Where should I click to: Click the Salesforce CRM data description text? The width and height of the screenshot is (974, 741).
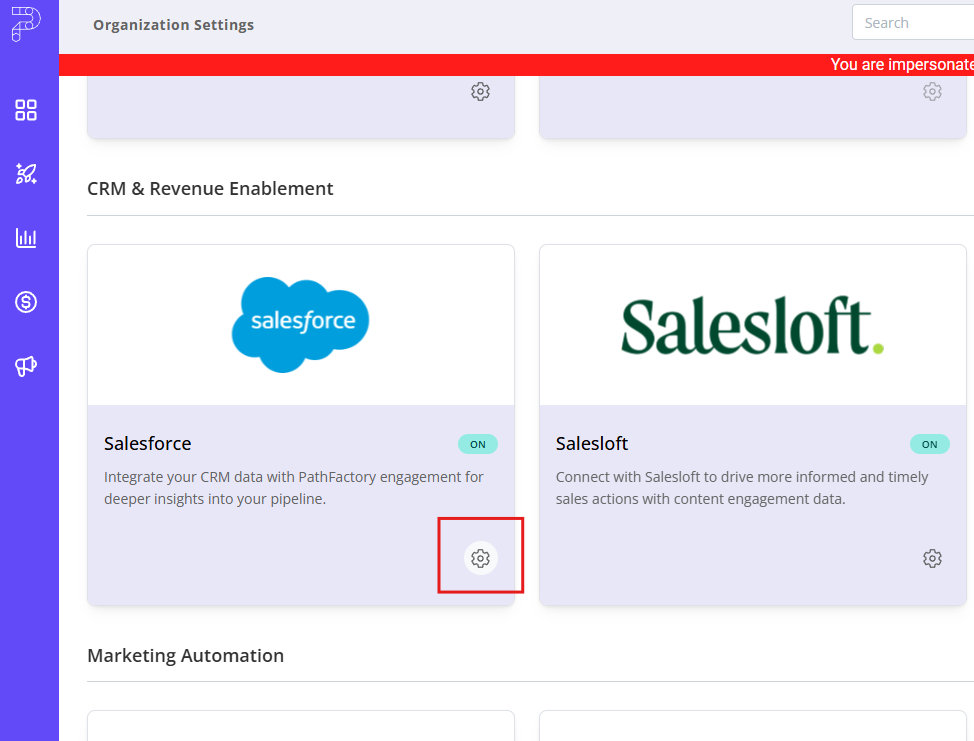point(293,488)
